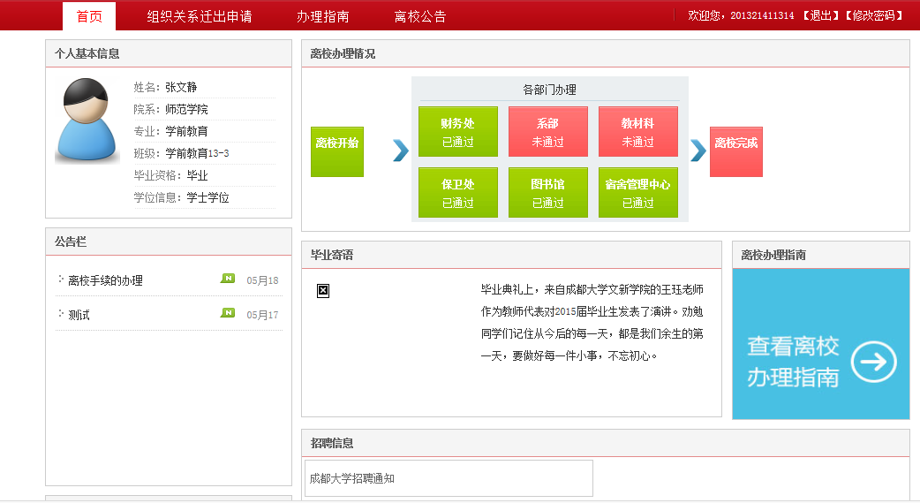Click blue arrow before 离校完成 block
920x503 pixels.
[x=698, y=151]
